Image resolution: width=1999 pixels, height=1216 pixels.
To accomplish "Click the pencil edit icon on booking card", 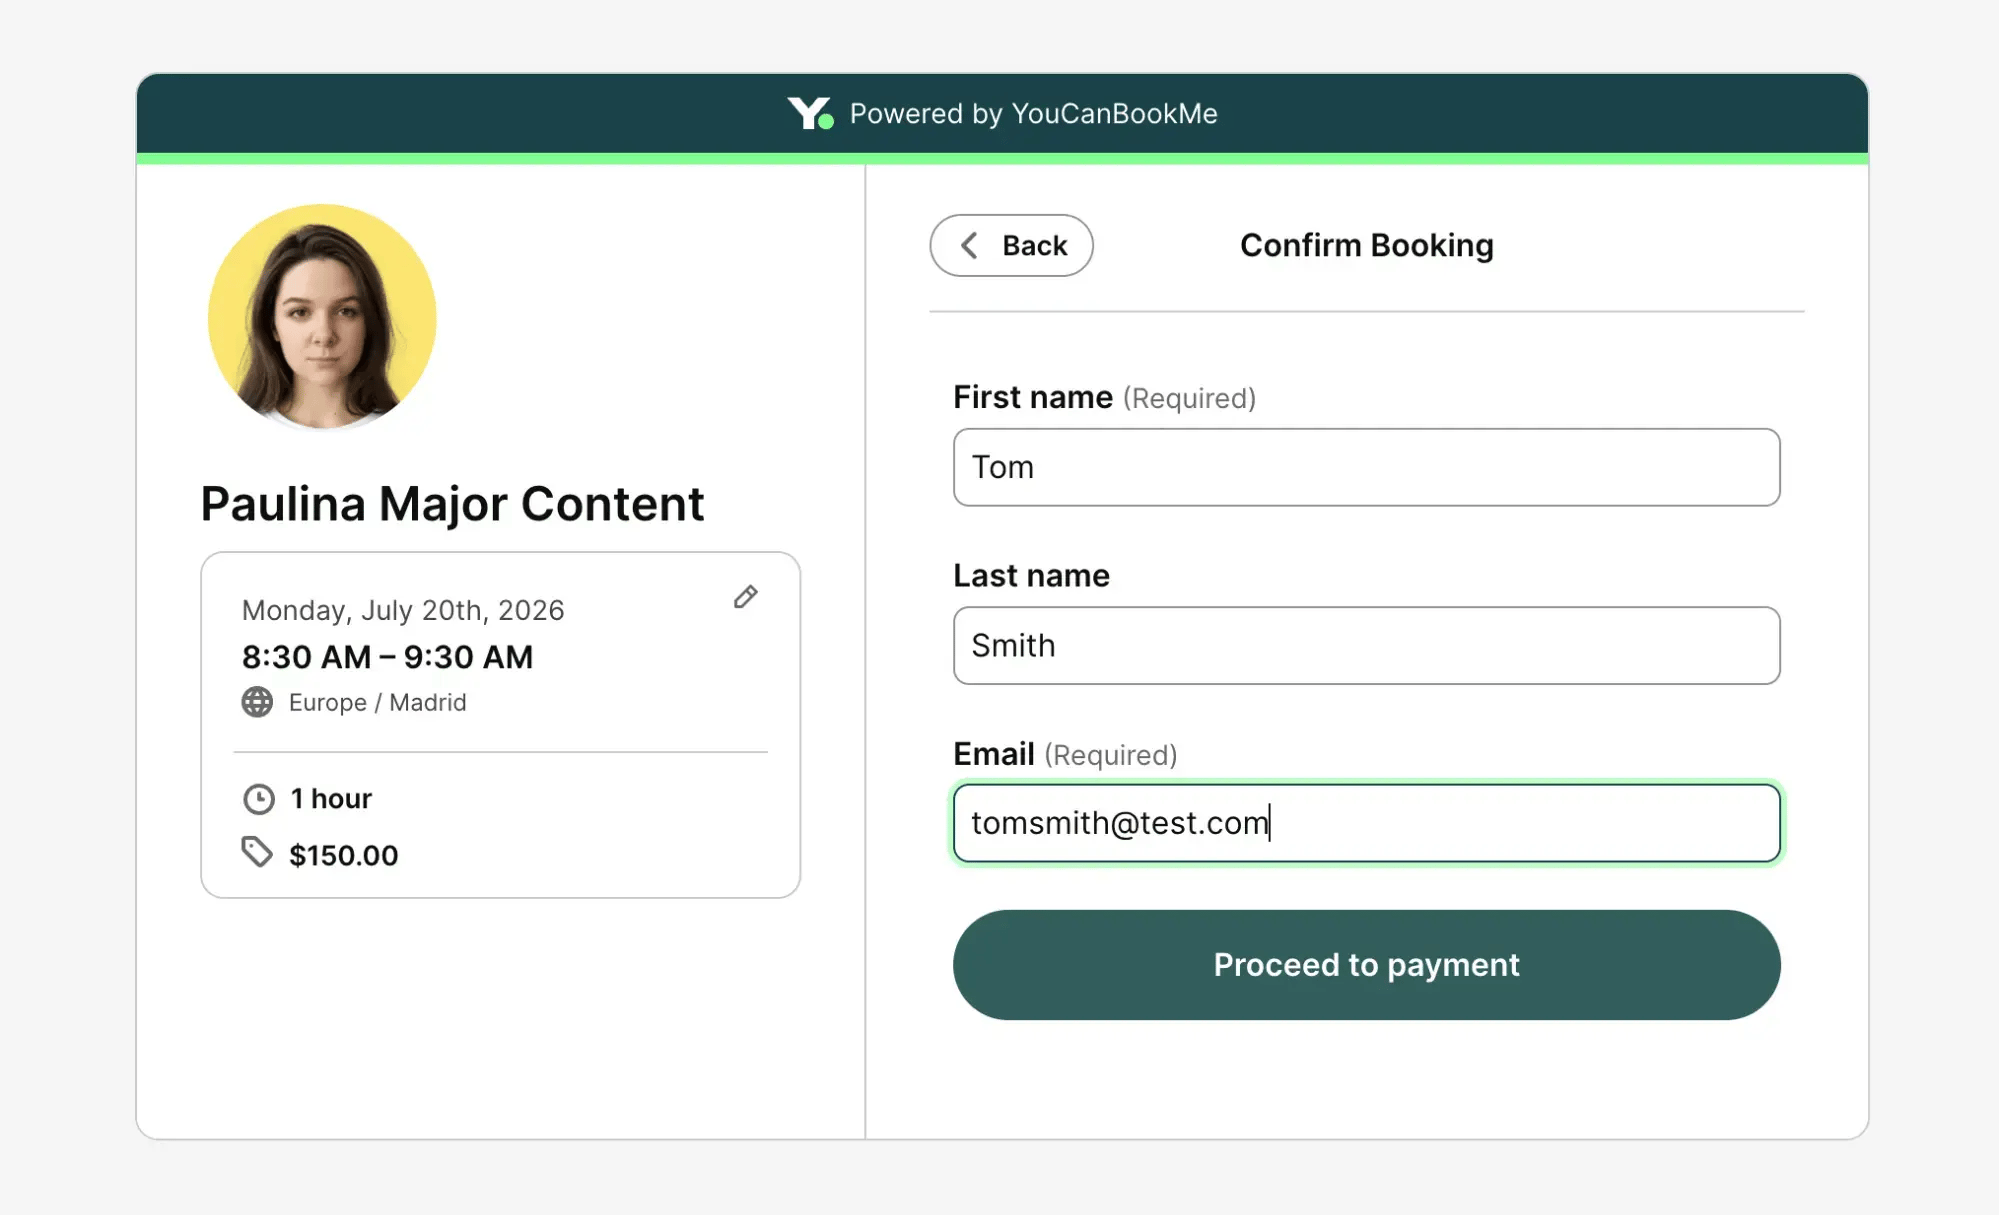I will (745, 597).
